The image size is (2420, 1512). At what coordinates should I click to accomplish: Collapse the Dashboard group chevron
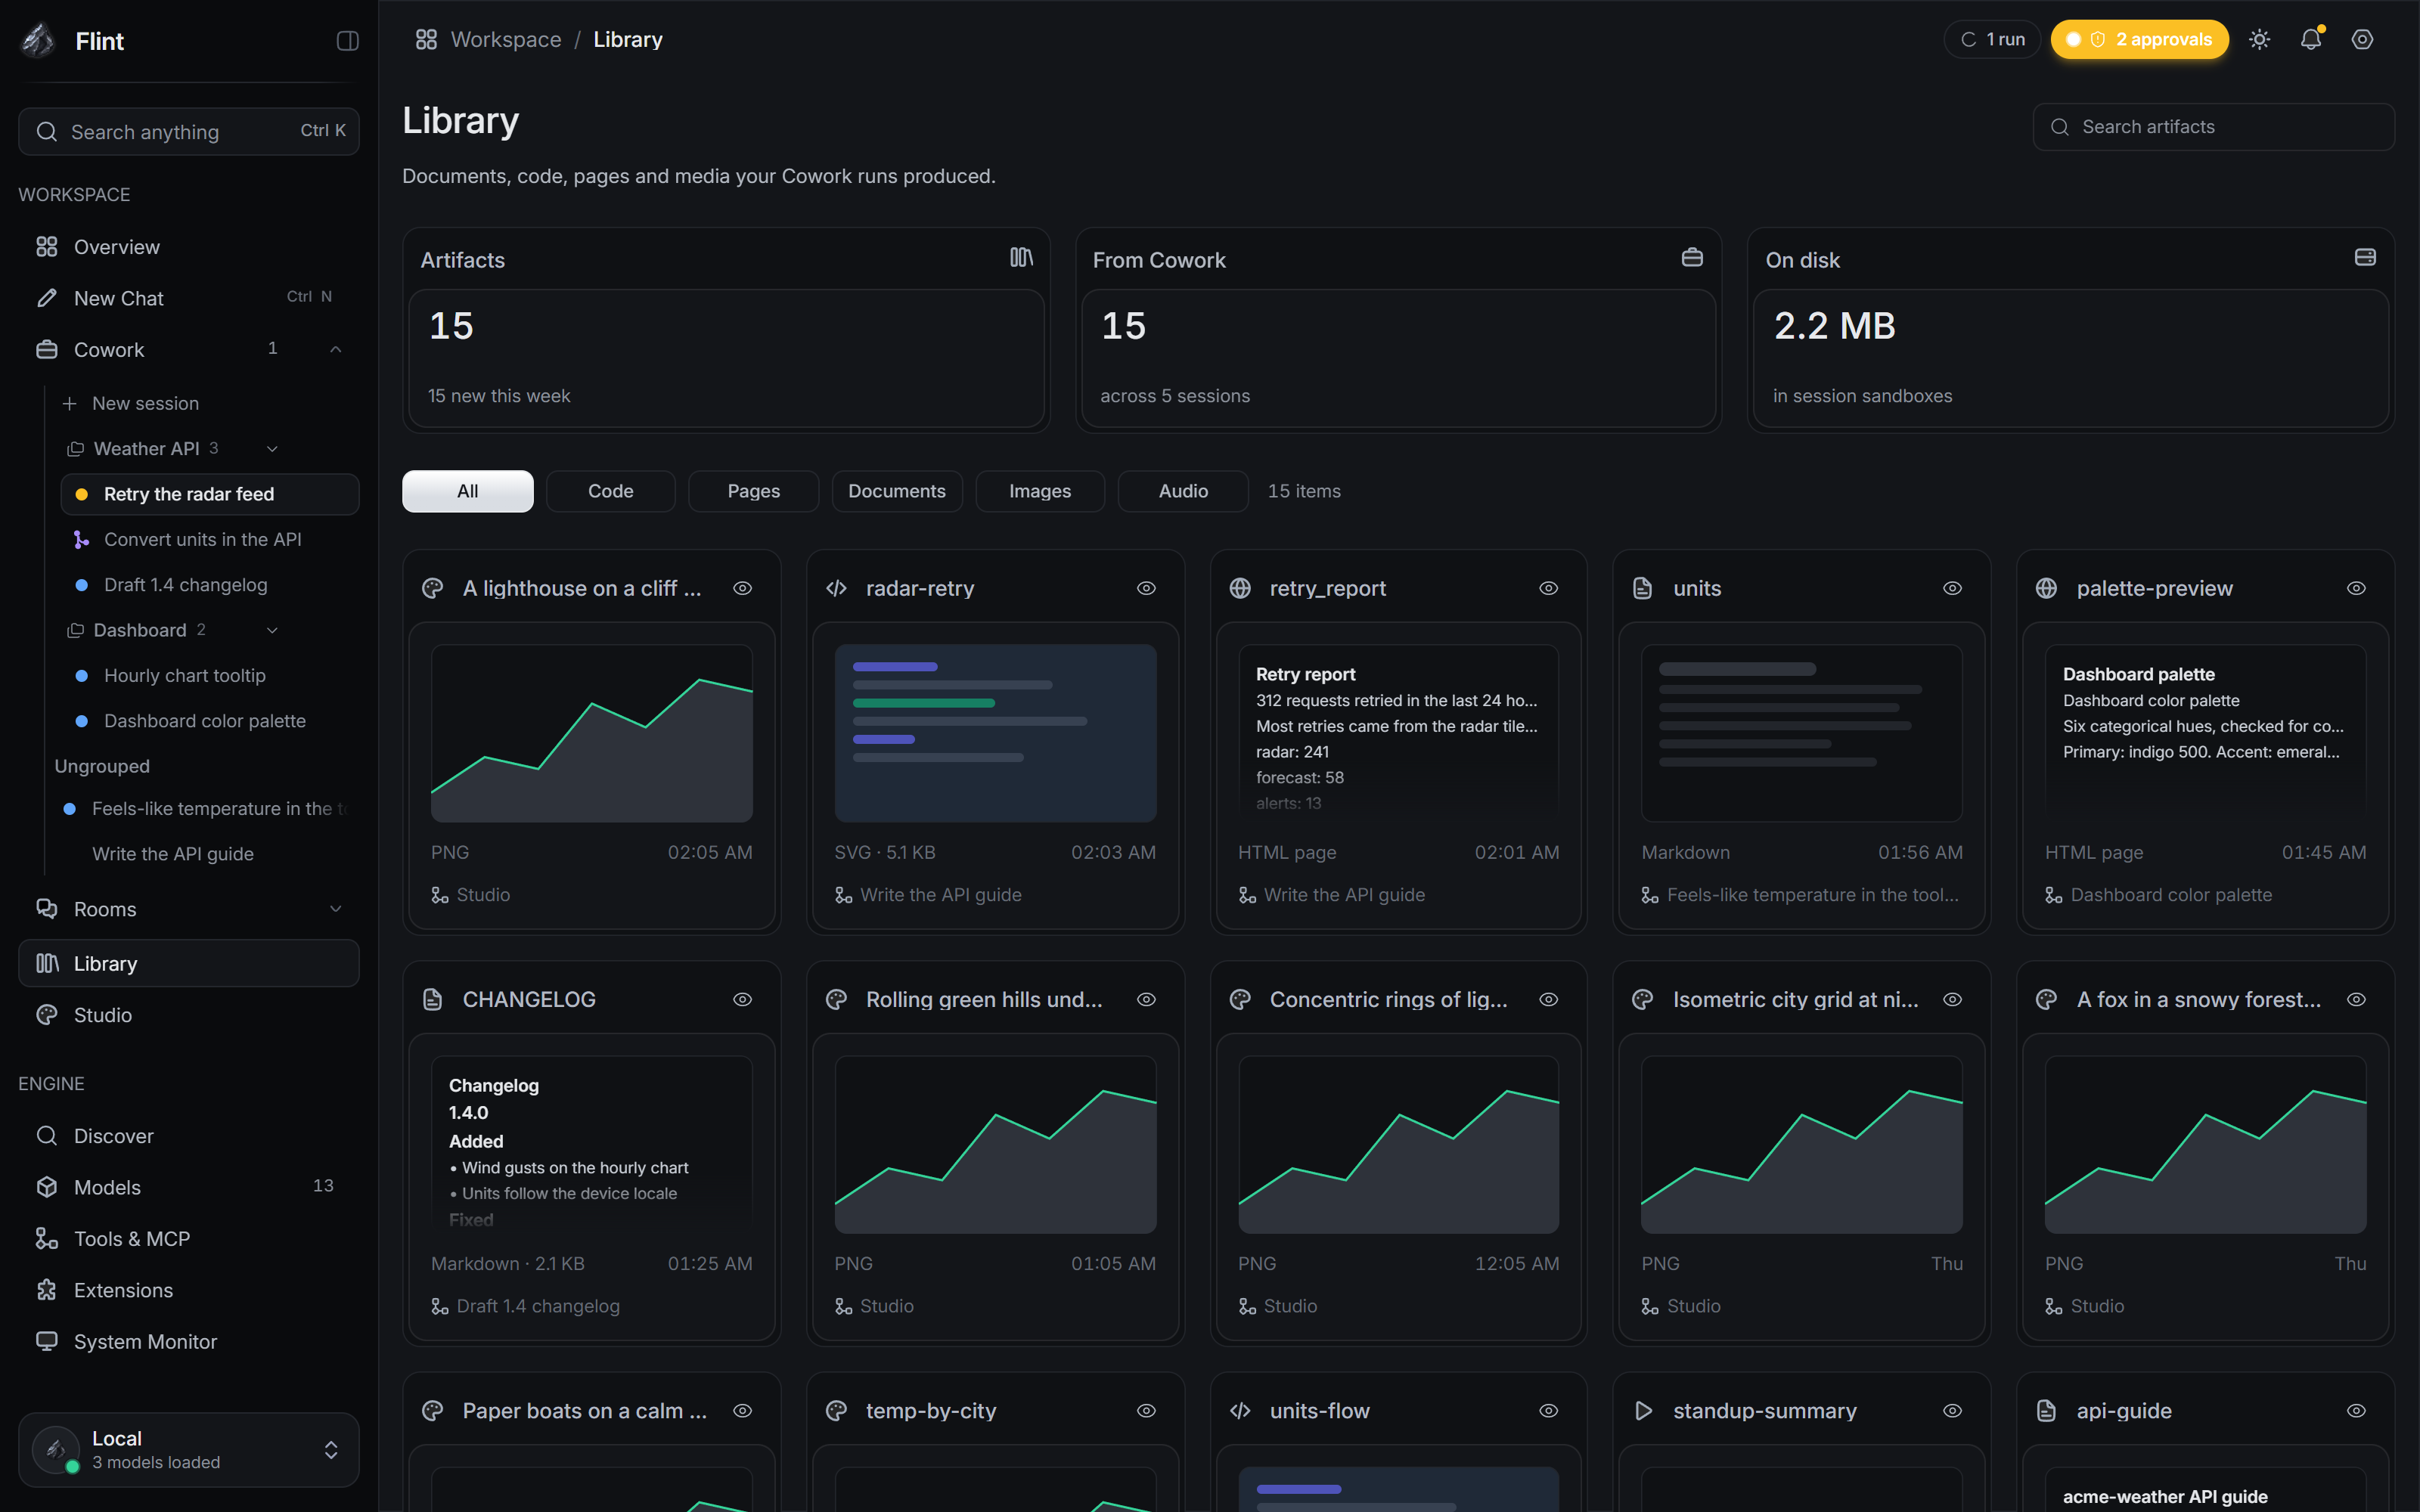pyautogui.click(x=272, y=631)
